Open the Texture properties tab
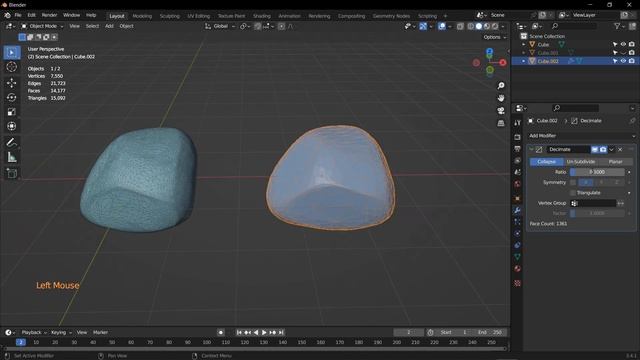The height and width of the screenshot is (360, 640). 518,283
